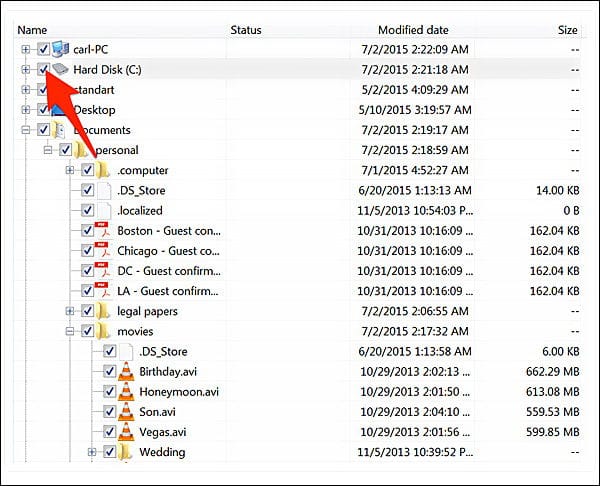The height and width of the screenshot is (486, 600).
Task: Click the movies folder icon
Action: tap(103, 331)
